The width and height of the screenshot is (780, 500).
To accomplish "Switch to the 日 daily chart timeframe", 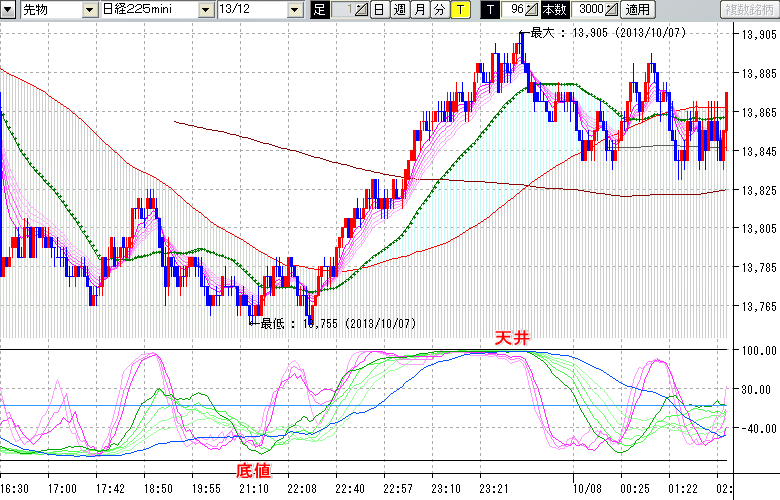I will (x=379, y=10).
